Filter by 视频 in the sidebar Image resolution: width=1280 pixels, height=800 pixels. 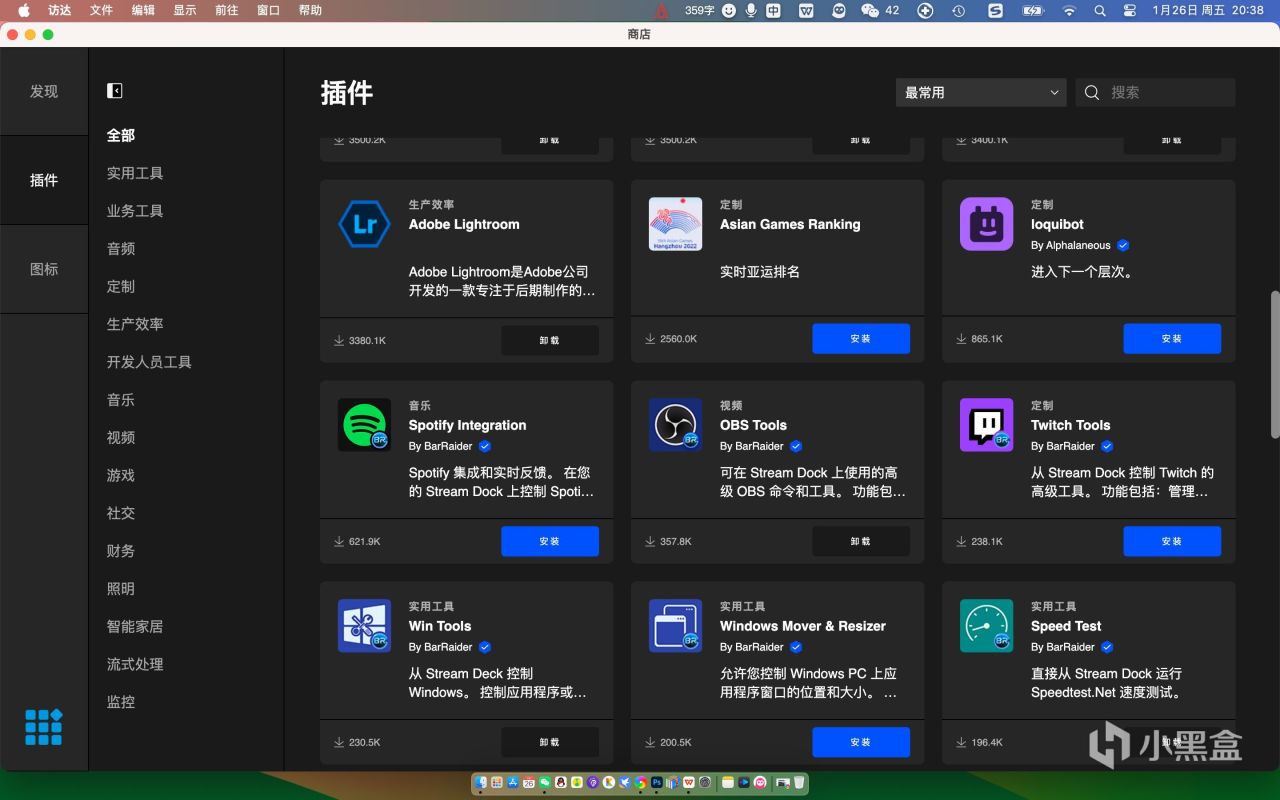[121, 438]
